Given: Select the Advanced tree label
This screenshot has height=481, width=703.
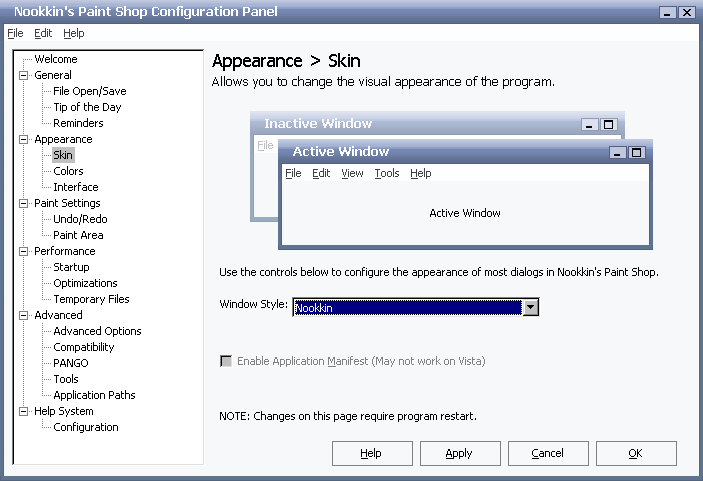Looking at the screenshot, I should coord(58,316).
